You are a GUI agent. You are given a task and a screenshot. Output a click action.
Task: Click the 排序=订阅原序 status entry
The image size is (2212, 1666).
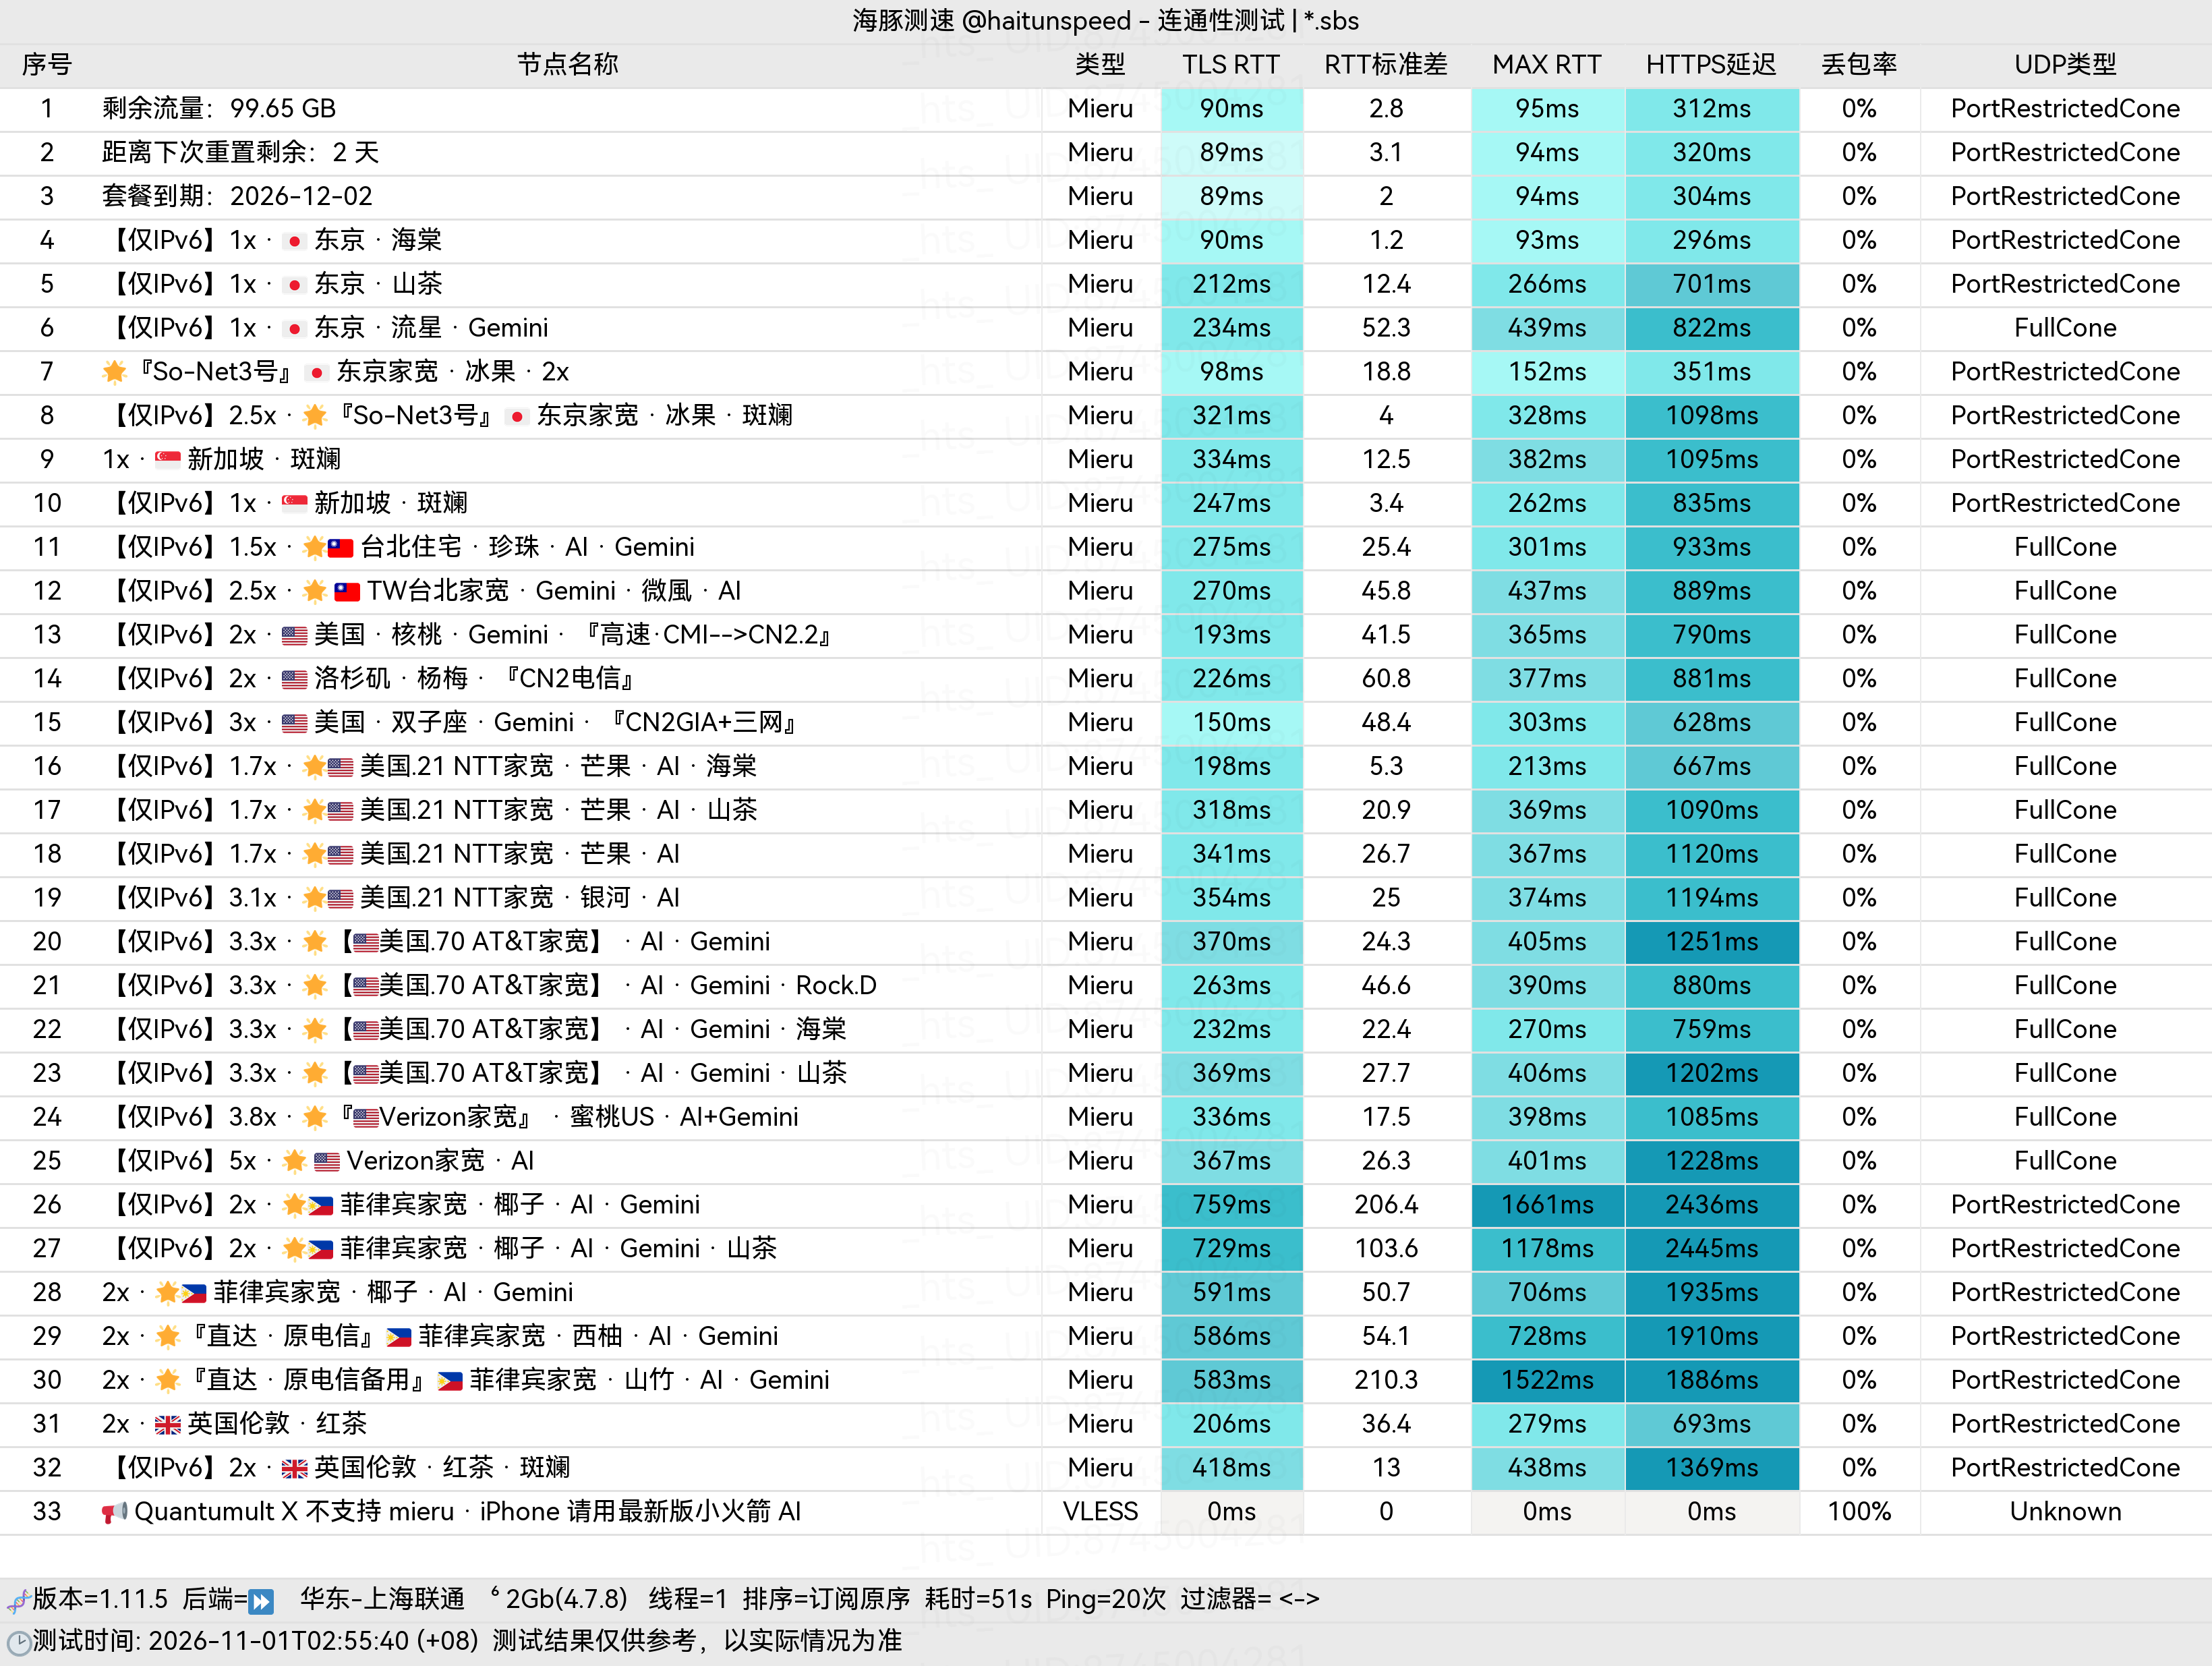pyautogui.click(x=826, y=1600)
